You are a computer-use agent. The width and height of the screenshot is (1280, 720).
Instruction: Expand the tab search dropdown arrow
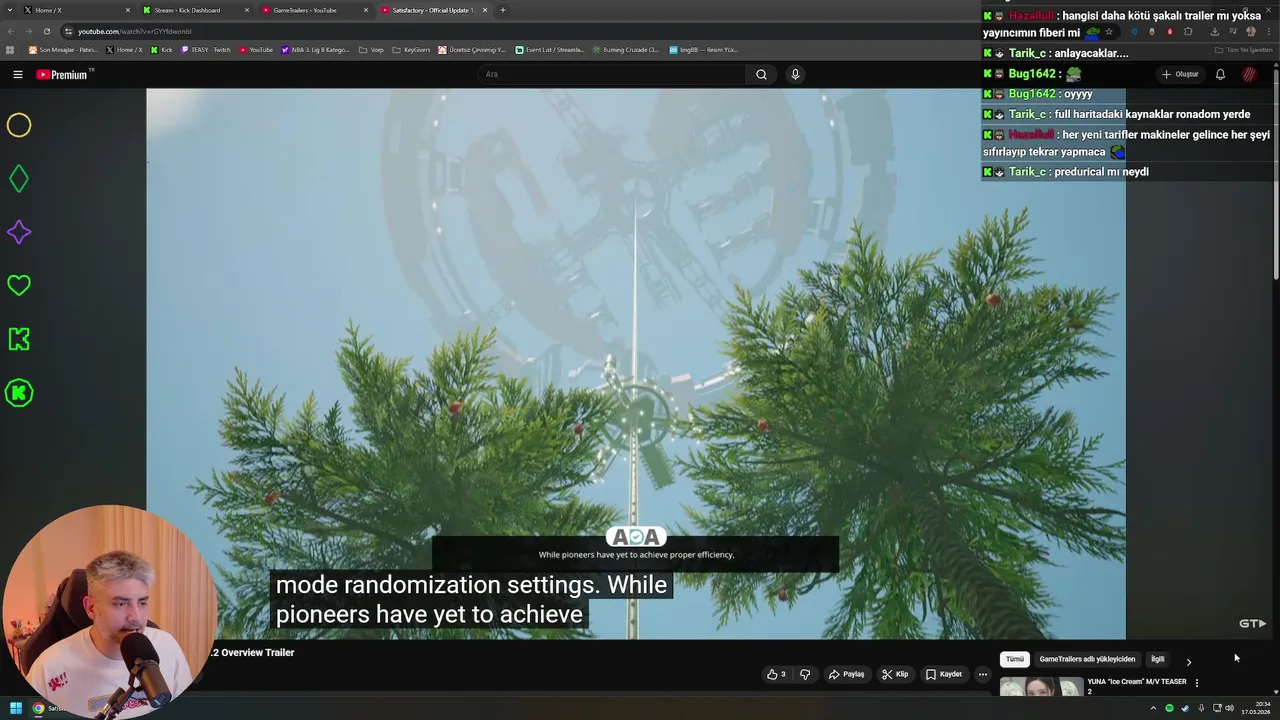pyautogui.click(x=8, y=10)
